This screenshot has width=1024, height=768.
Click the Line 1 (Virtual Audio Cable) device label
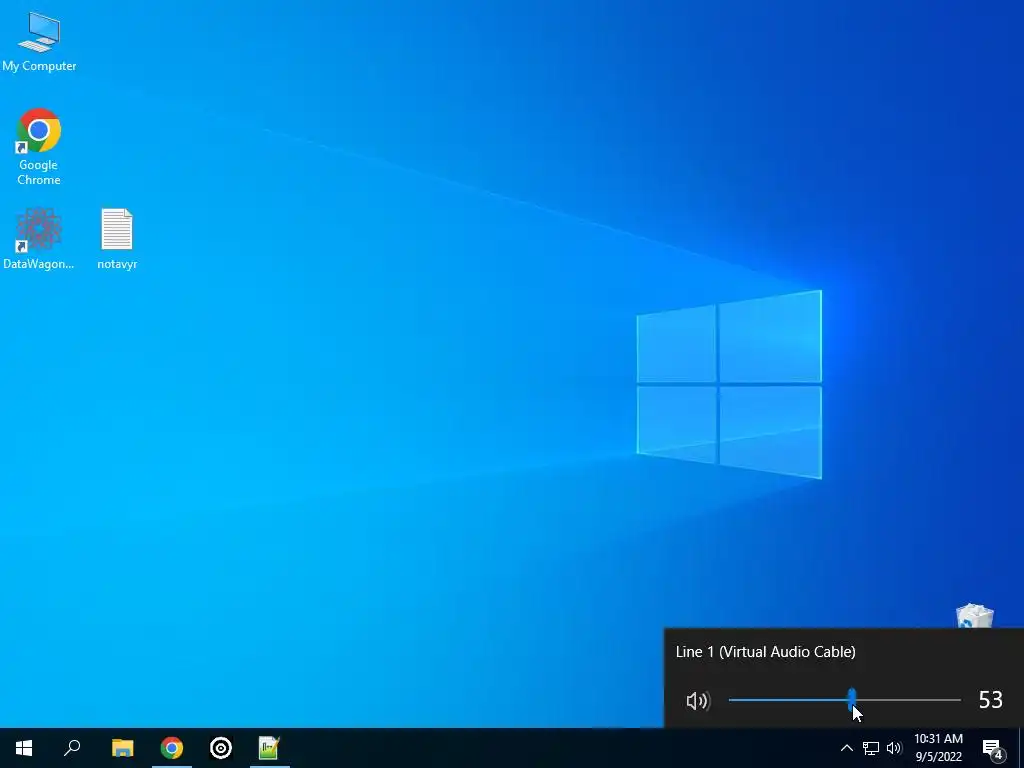coord(765,652)
